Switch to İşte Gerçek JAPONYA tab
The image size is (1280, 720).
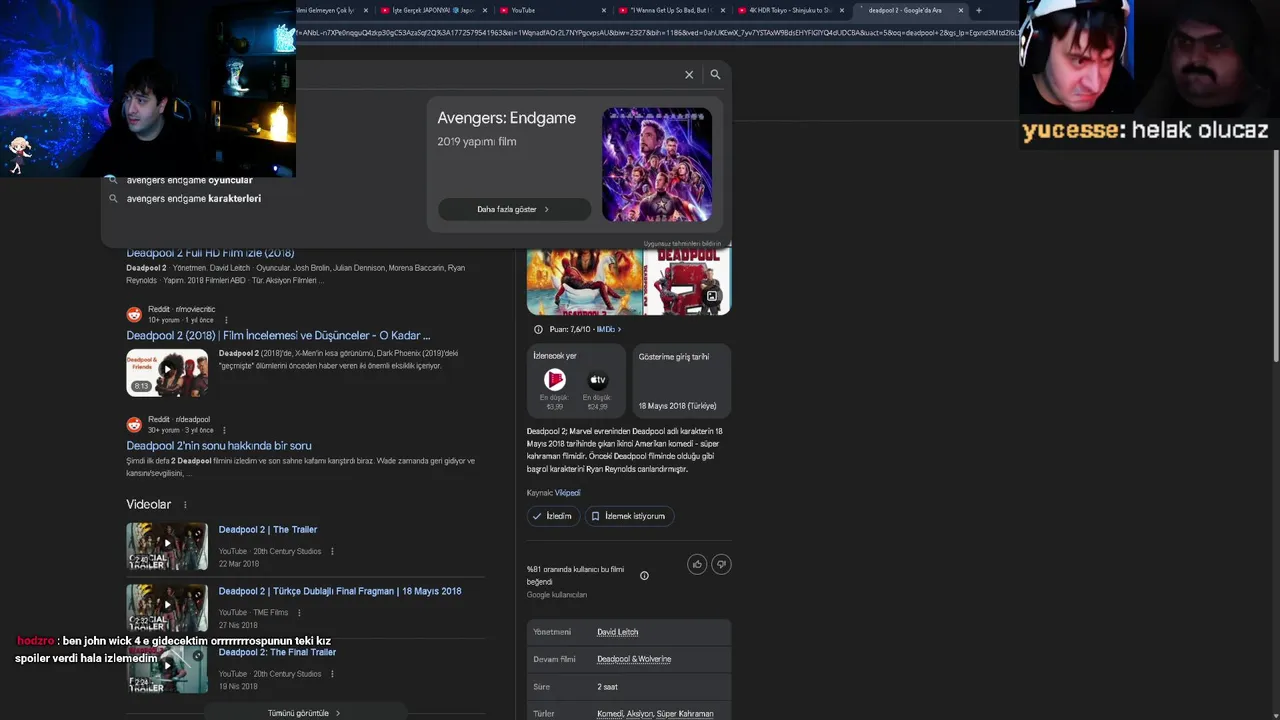(x=432, y=10)
